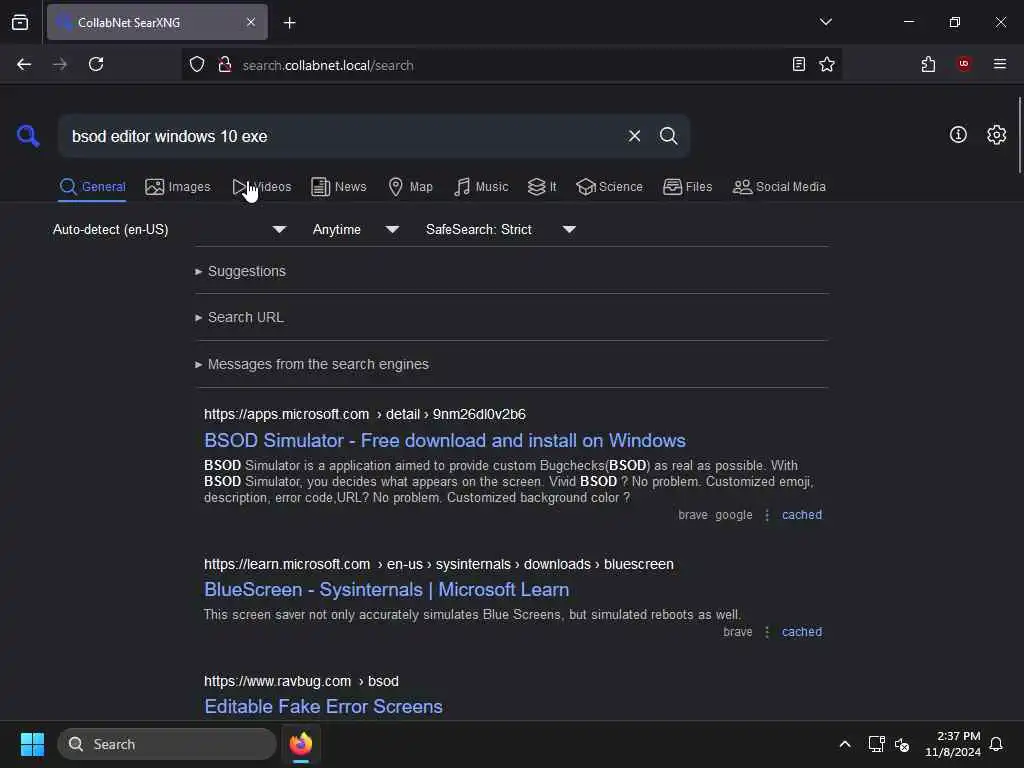This screenshot has width=1024, height=768.
Task: Click the browser forward arrow
Action: [60, 64]
